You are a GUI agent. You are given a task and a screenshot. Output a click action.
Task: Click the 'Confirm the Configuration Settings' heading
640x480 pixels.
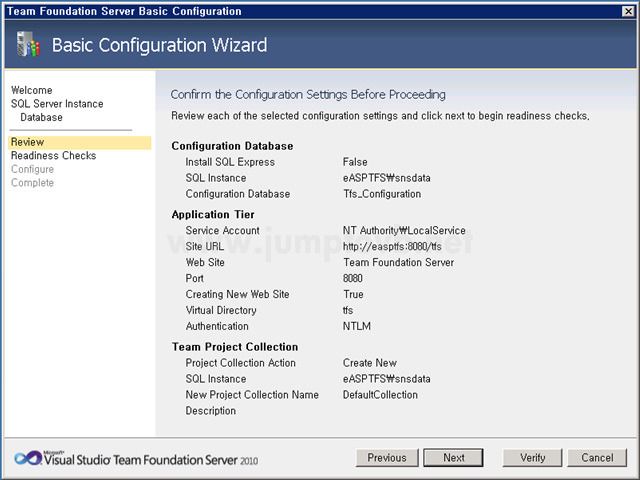click(308, 95)
